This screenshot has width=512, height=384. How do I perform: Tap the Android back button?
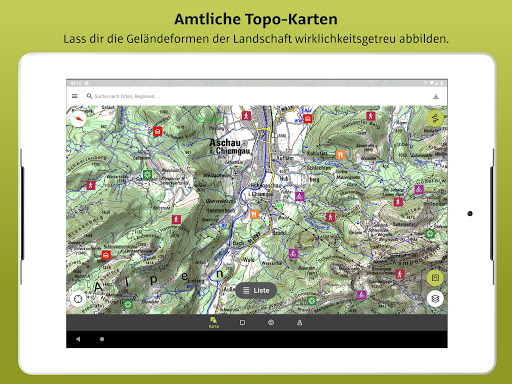78,339
